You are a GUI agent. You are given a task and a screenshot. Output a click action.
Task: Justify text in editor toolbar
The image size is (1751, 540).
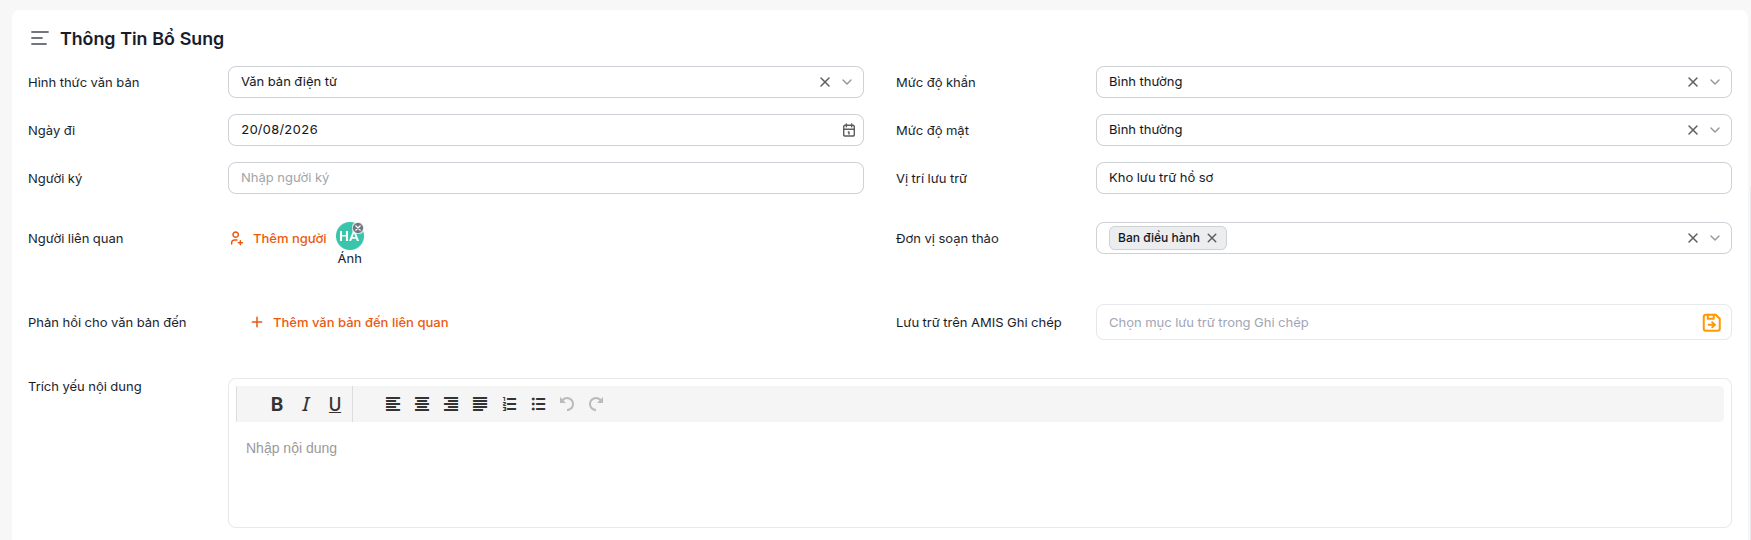point(480,404)
